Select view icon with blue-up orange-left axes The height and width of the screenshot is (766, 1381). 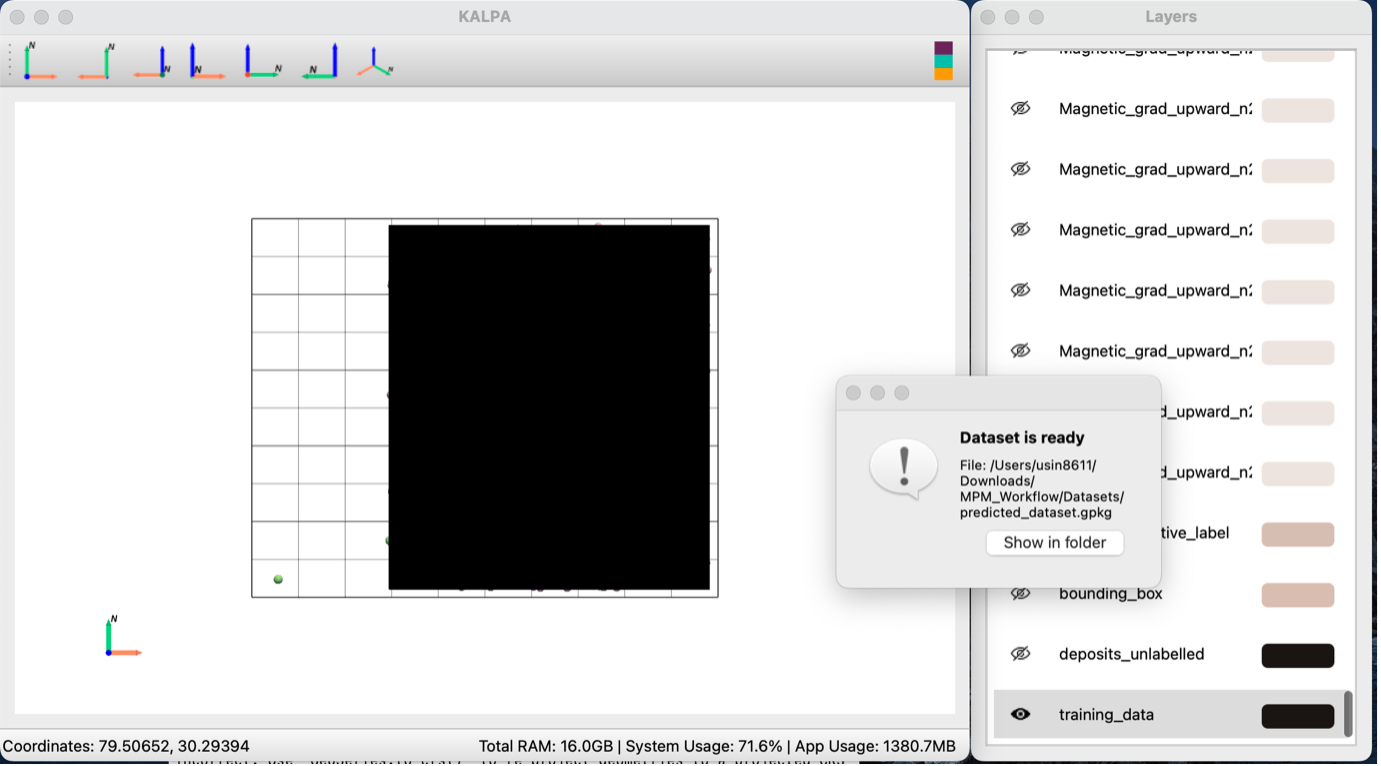pos(152,61)
